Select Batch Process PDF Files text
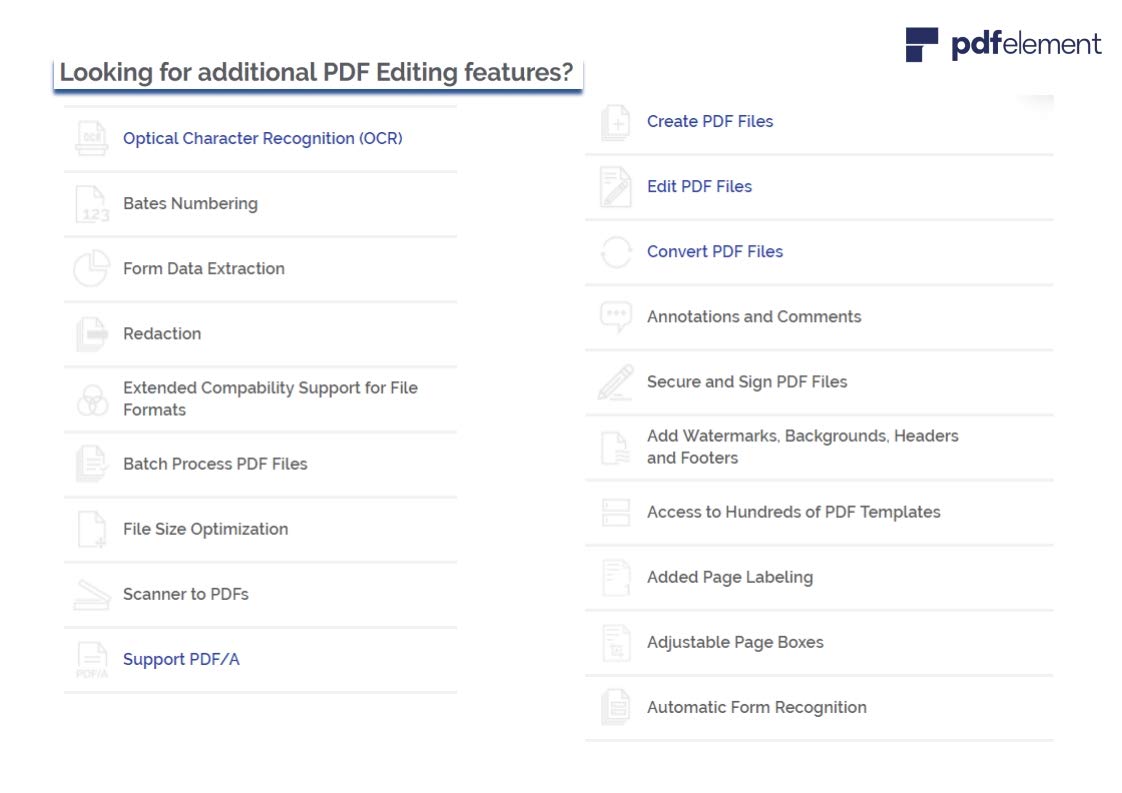Screen dimensions: 1122x793 click(215, 464)
